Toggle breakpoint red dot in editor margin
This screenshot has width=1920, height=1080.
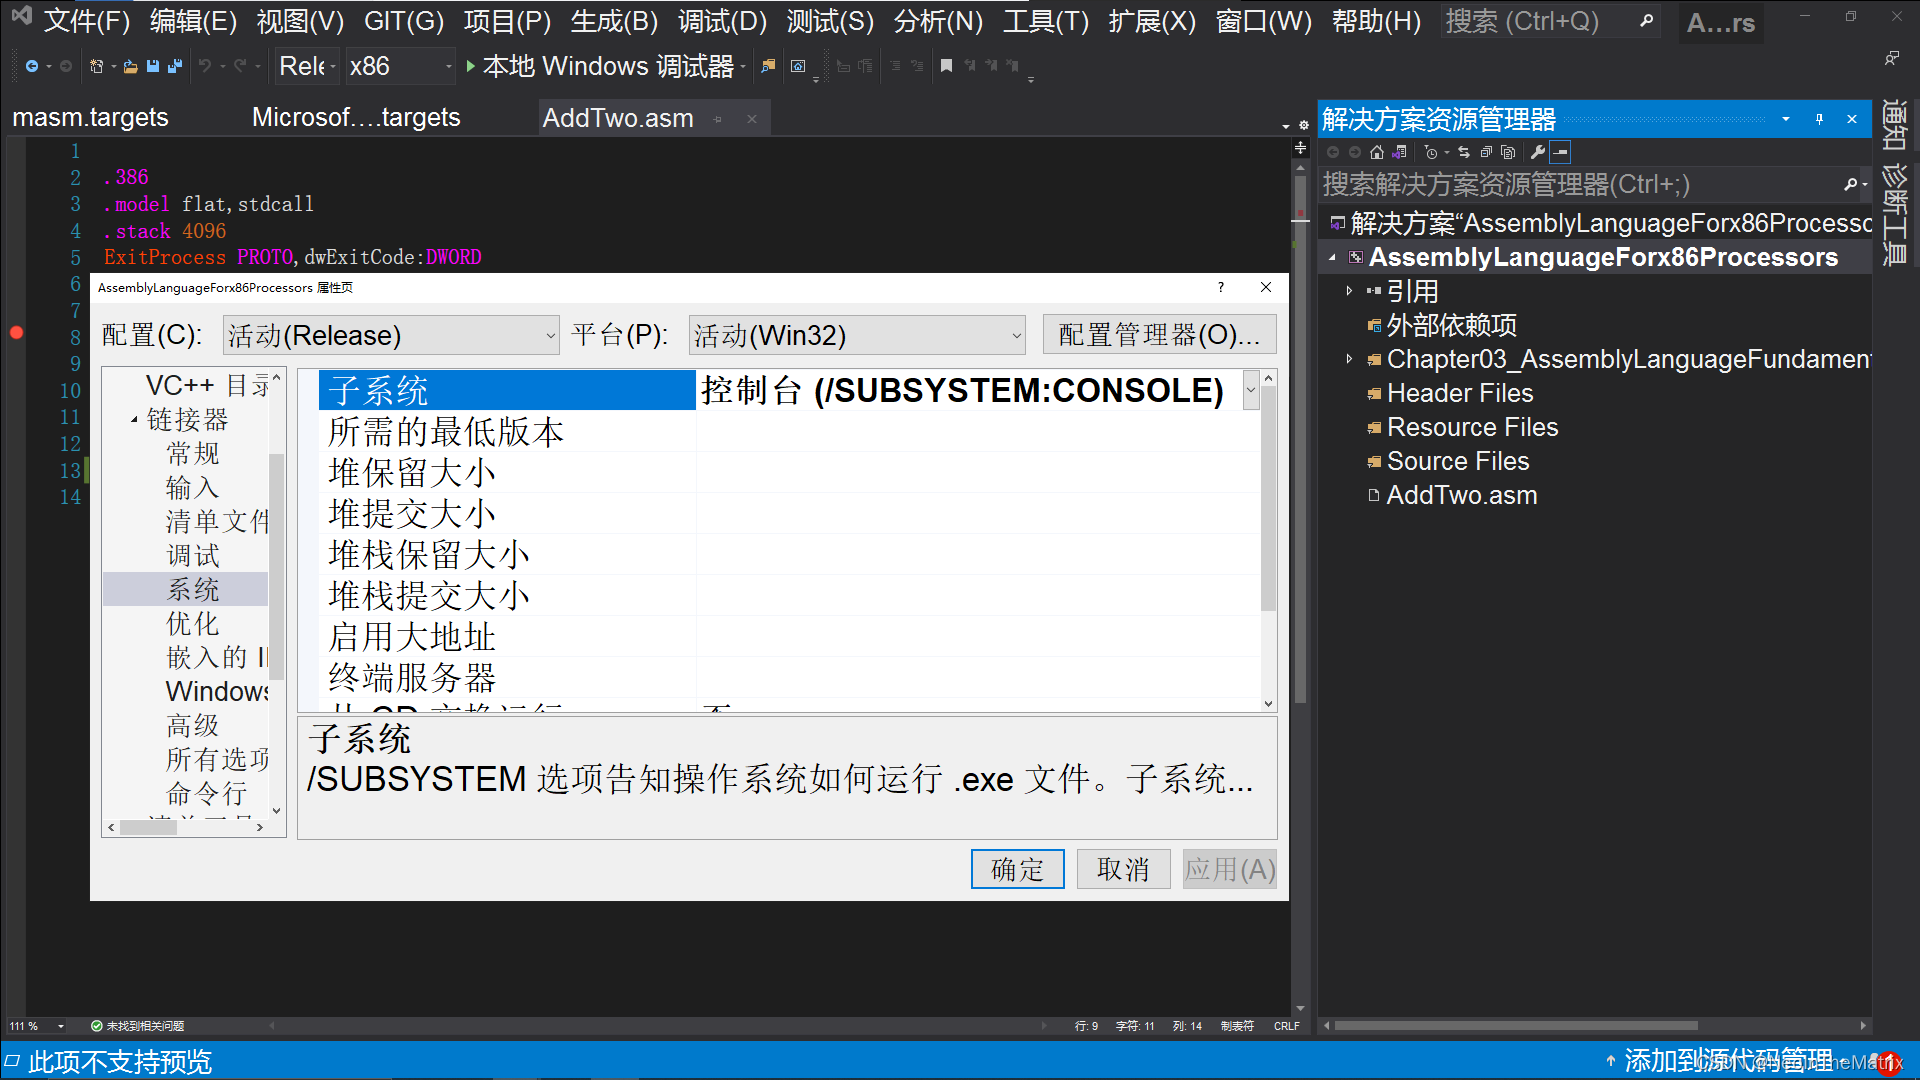coord(16,333)
